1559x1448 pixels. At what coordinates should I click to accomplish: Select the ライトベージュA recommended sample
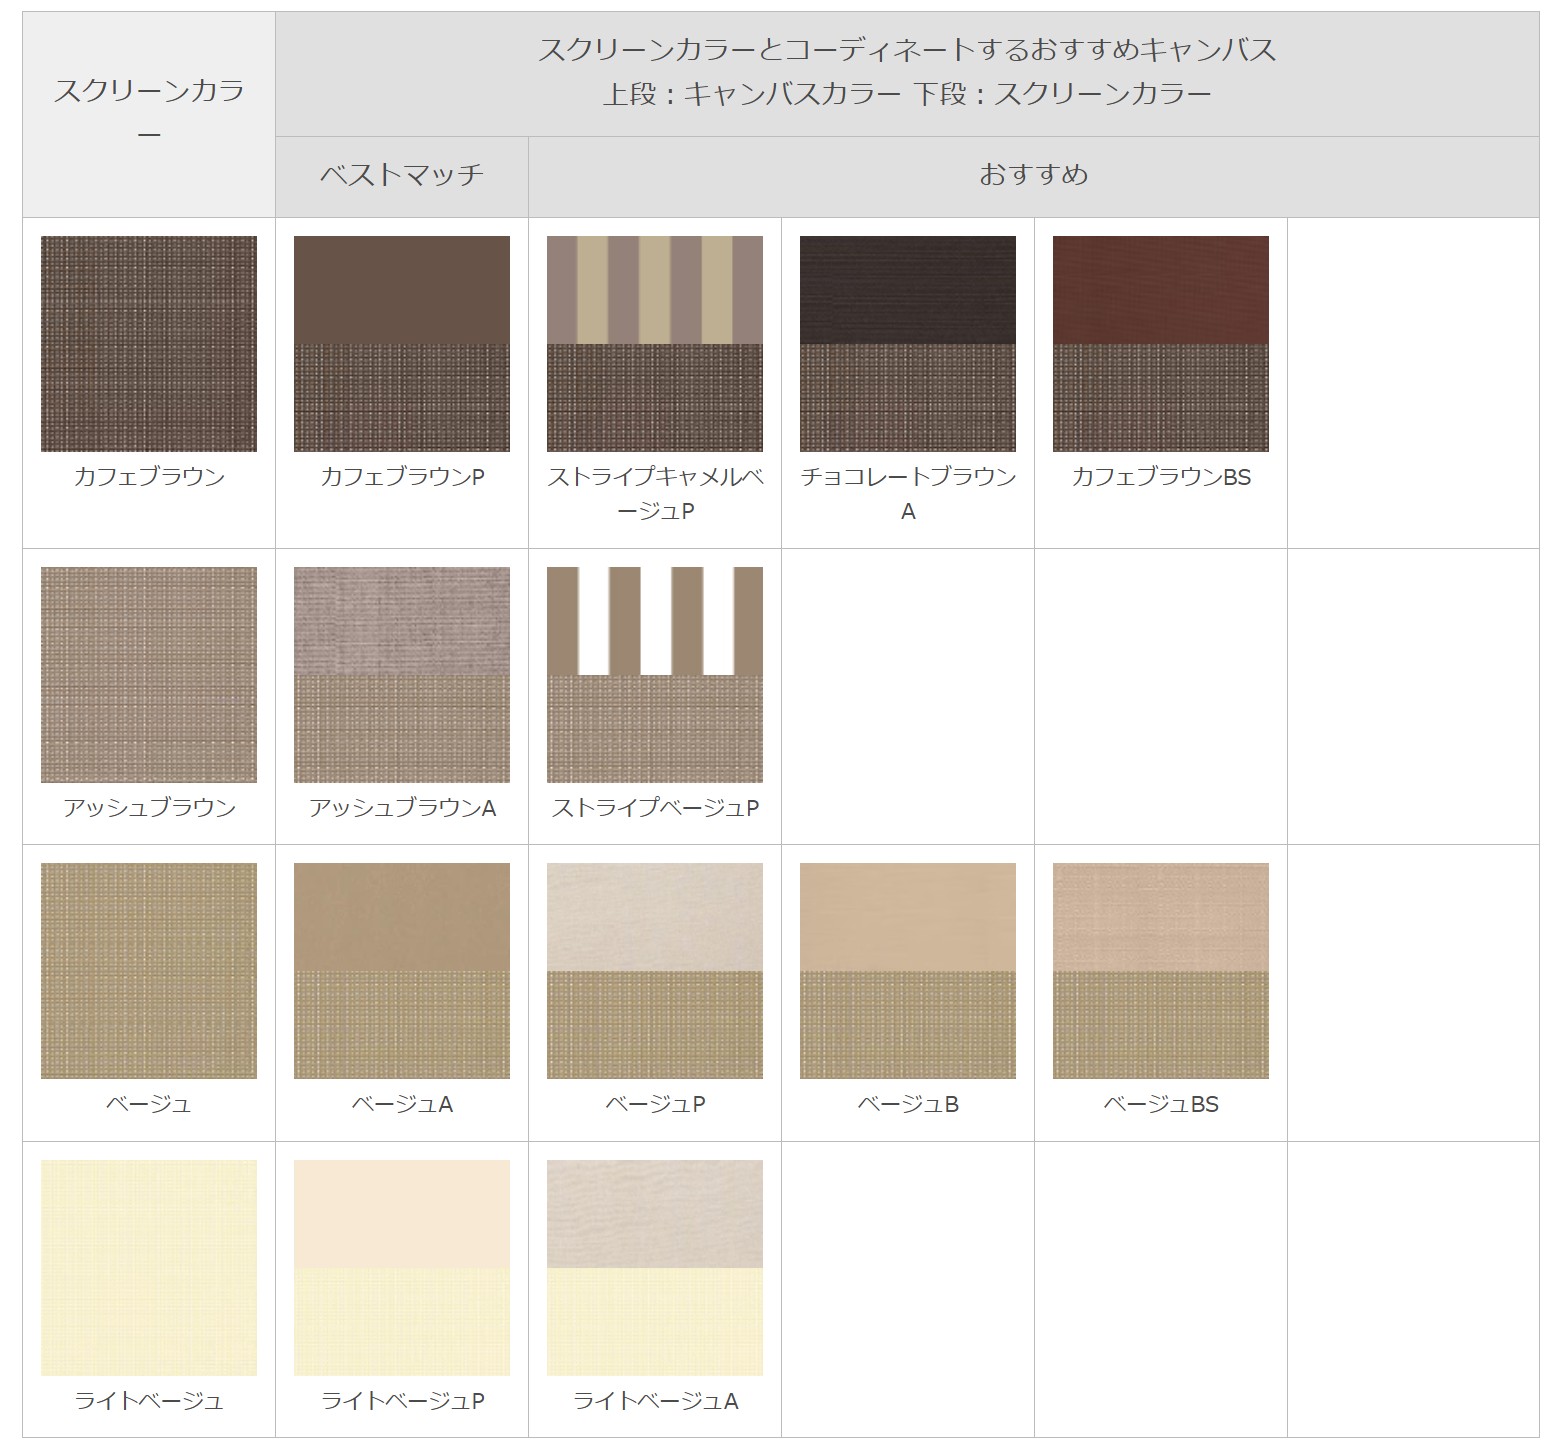click(x=654, y=1265)
